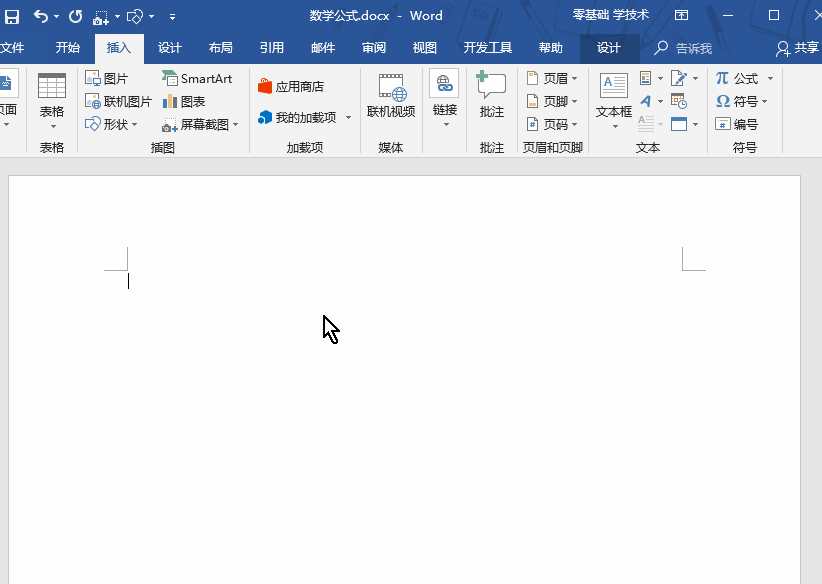Expand the 页脚 footer dropdown

[x=575, y=101]
